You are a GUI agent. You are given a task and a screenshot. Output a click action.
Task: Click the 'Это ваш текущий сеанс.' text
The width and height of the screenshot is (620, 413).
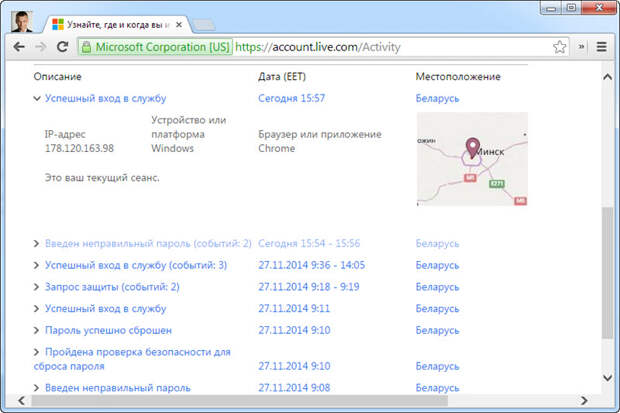coord(102,178)
